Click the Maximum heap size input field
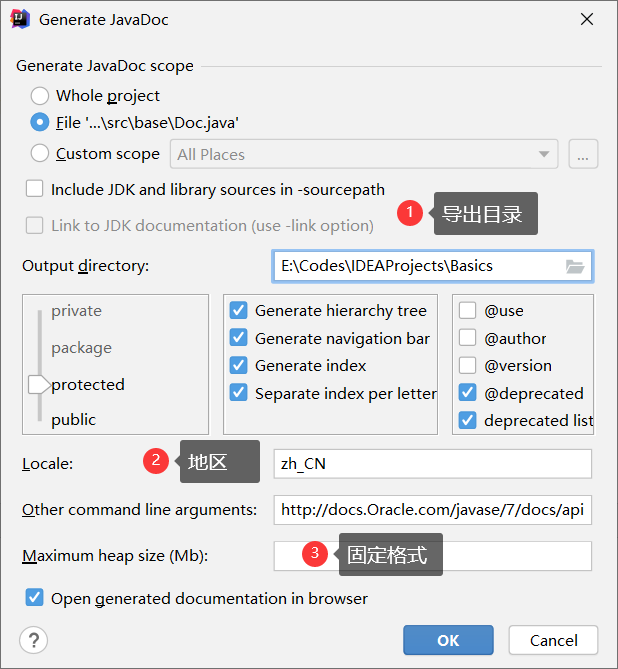The height and width of the screenshot is (669, 618). pos(432,556)
